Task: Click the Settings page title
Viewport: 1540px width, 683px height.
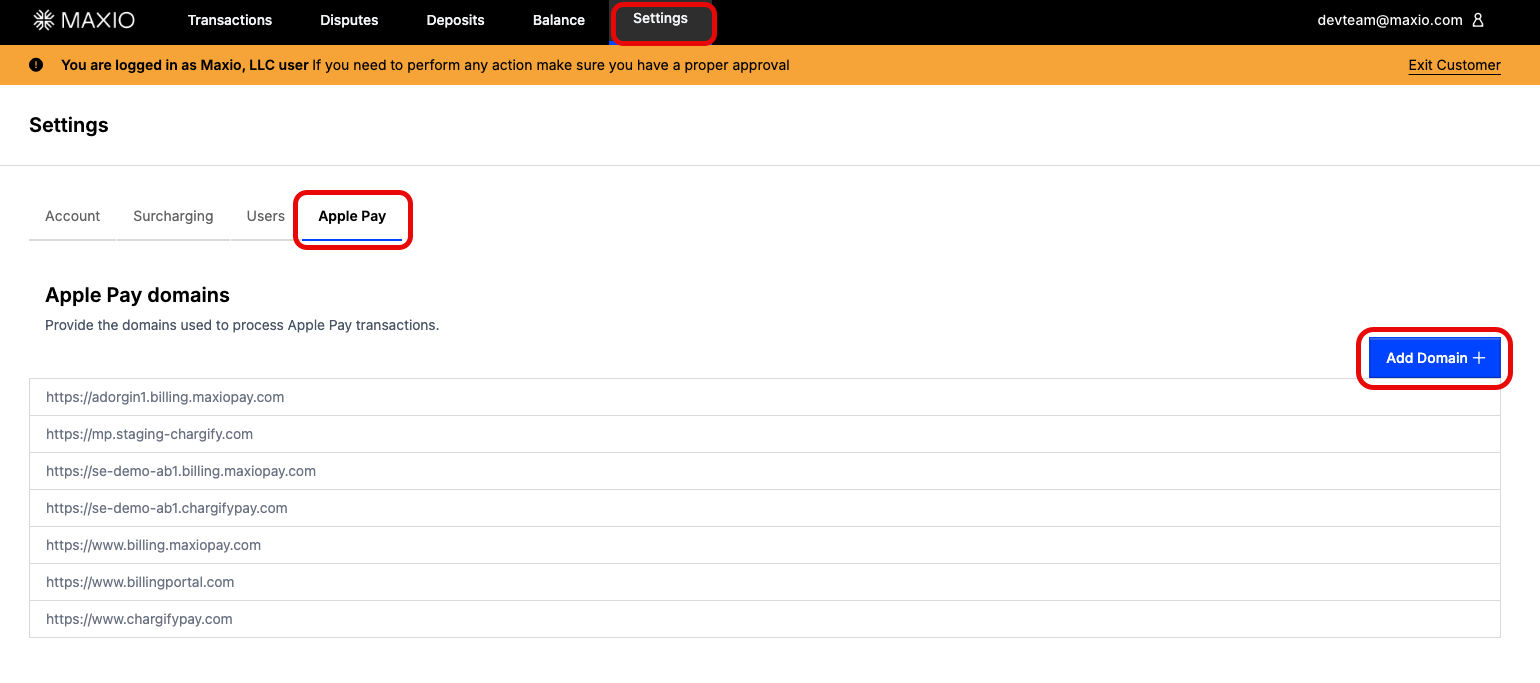Action: pyautogui.click(x=69, y=125)
